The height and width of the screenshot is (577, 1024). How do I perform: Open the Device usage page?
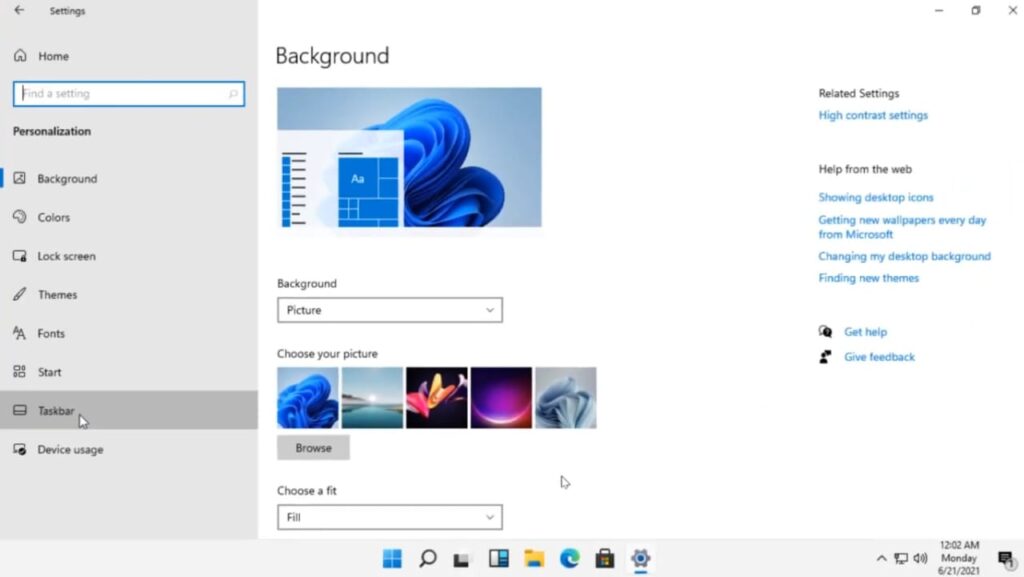click(129, 449)
